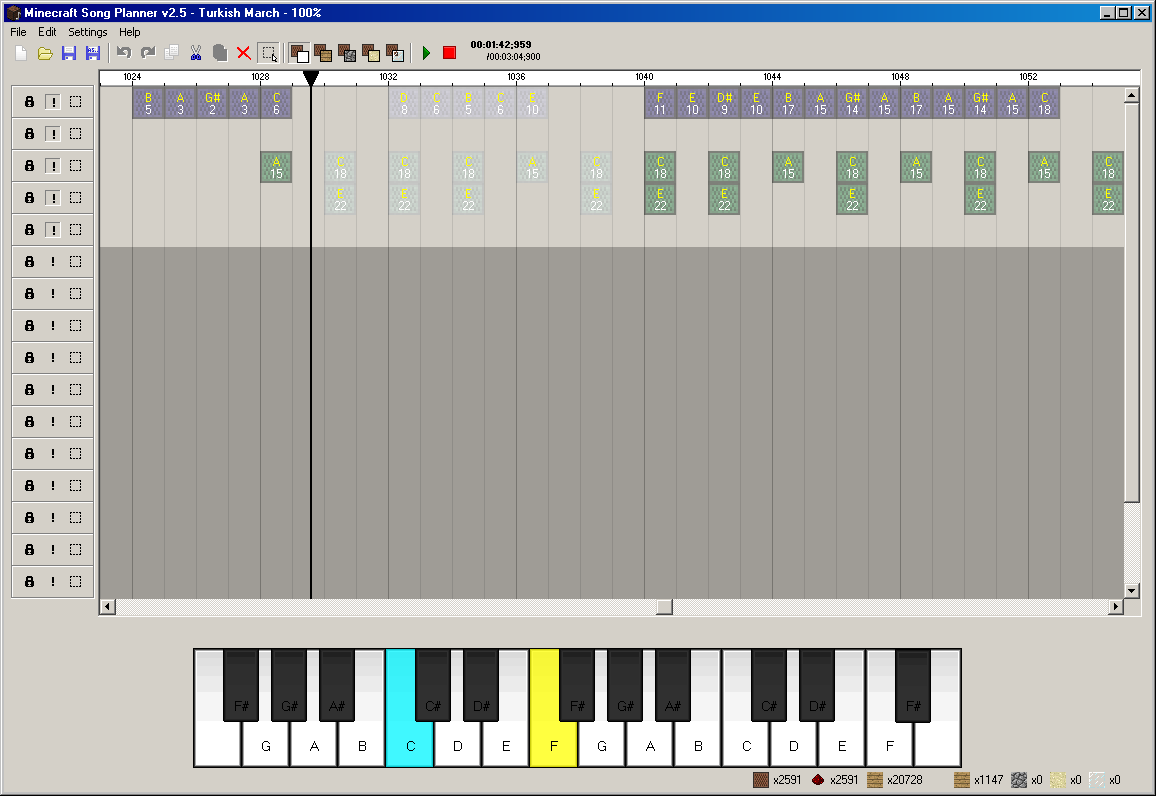Toggle the exclamation button on the third track
1156x796 pixels.
point(53,166)
